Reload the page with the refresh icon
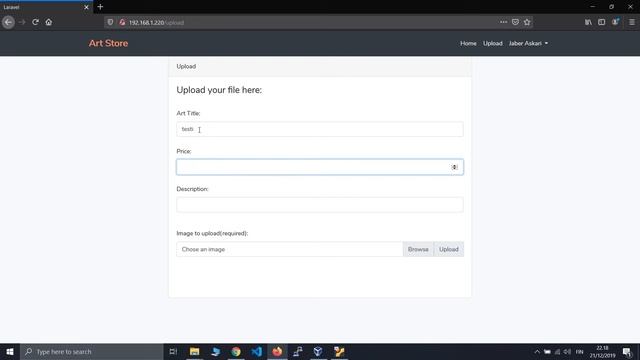 [x=36, y=22]
